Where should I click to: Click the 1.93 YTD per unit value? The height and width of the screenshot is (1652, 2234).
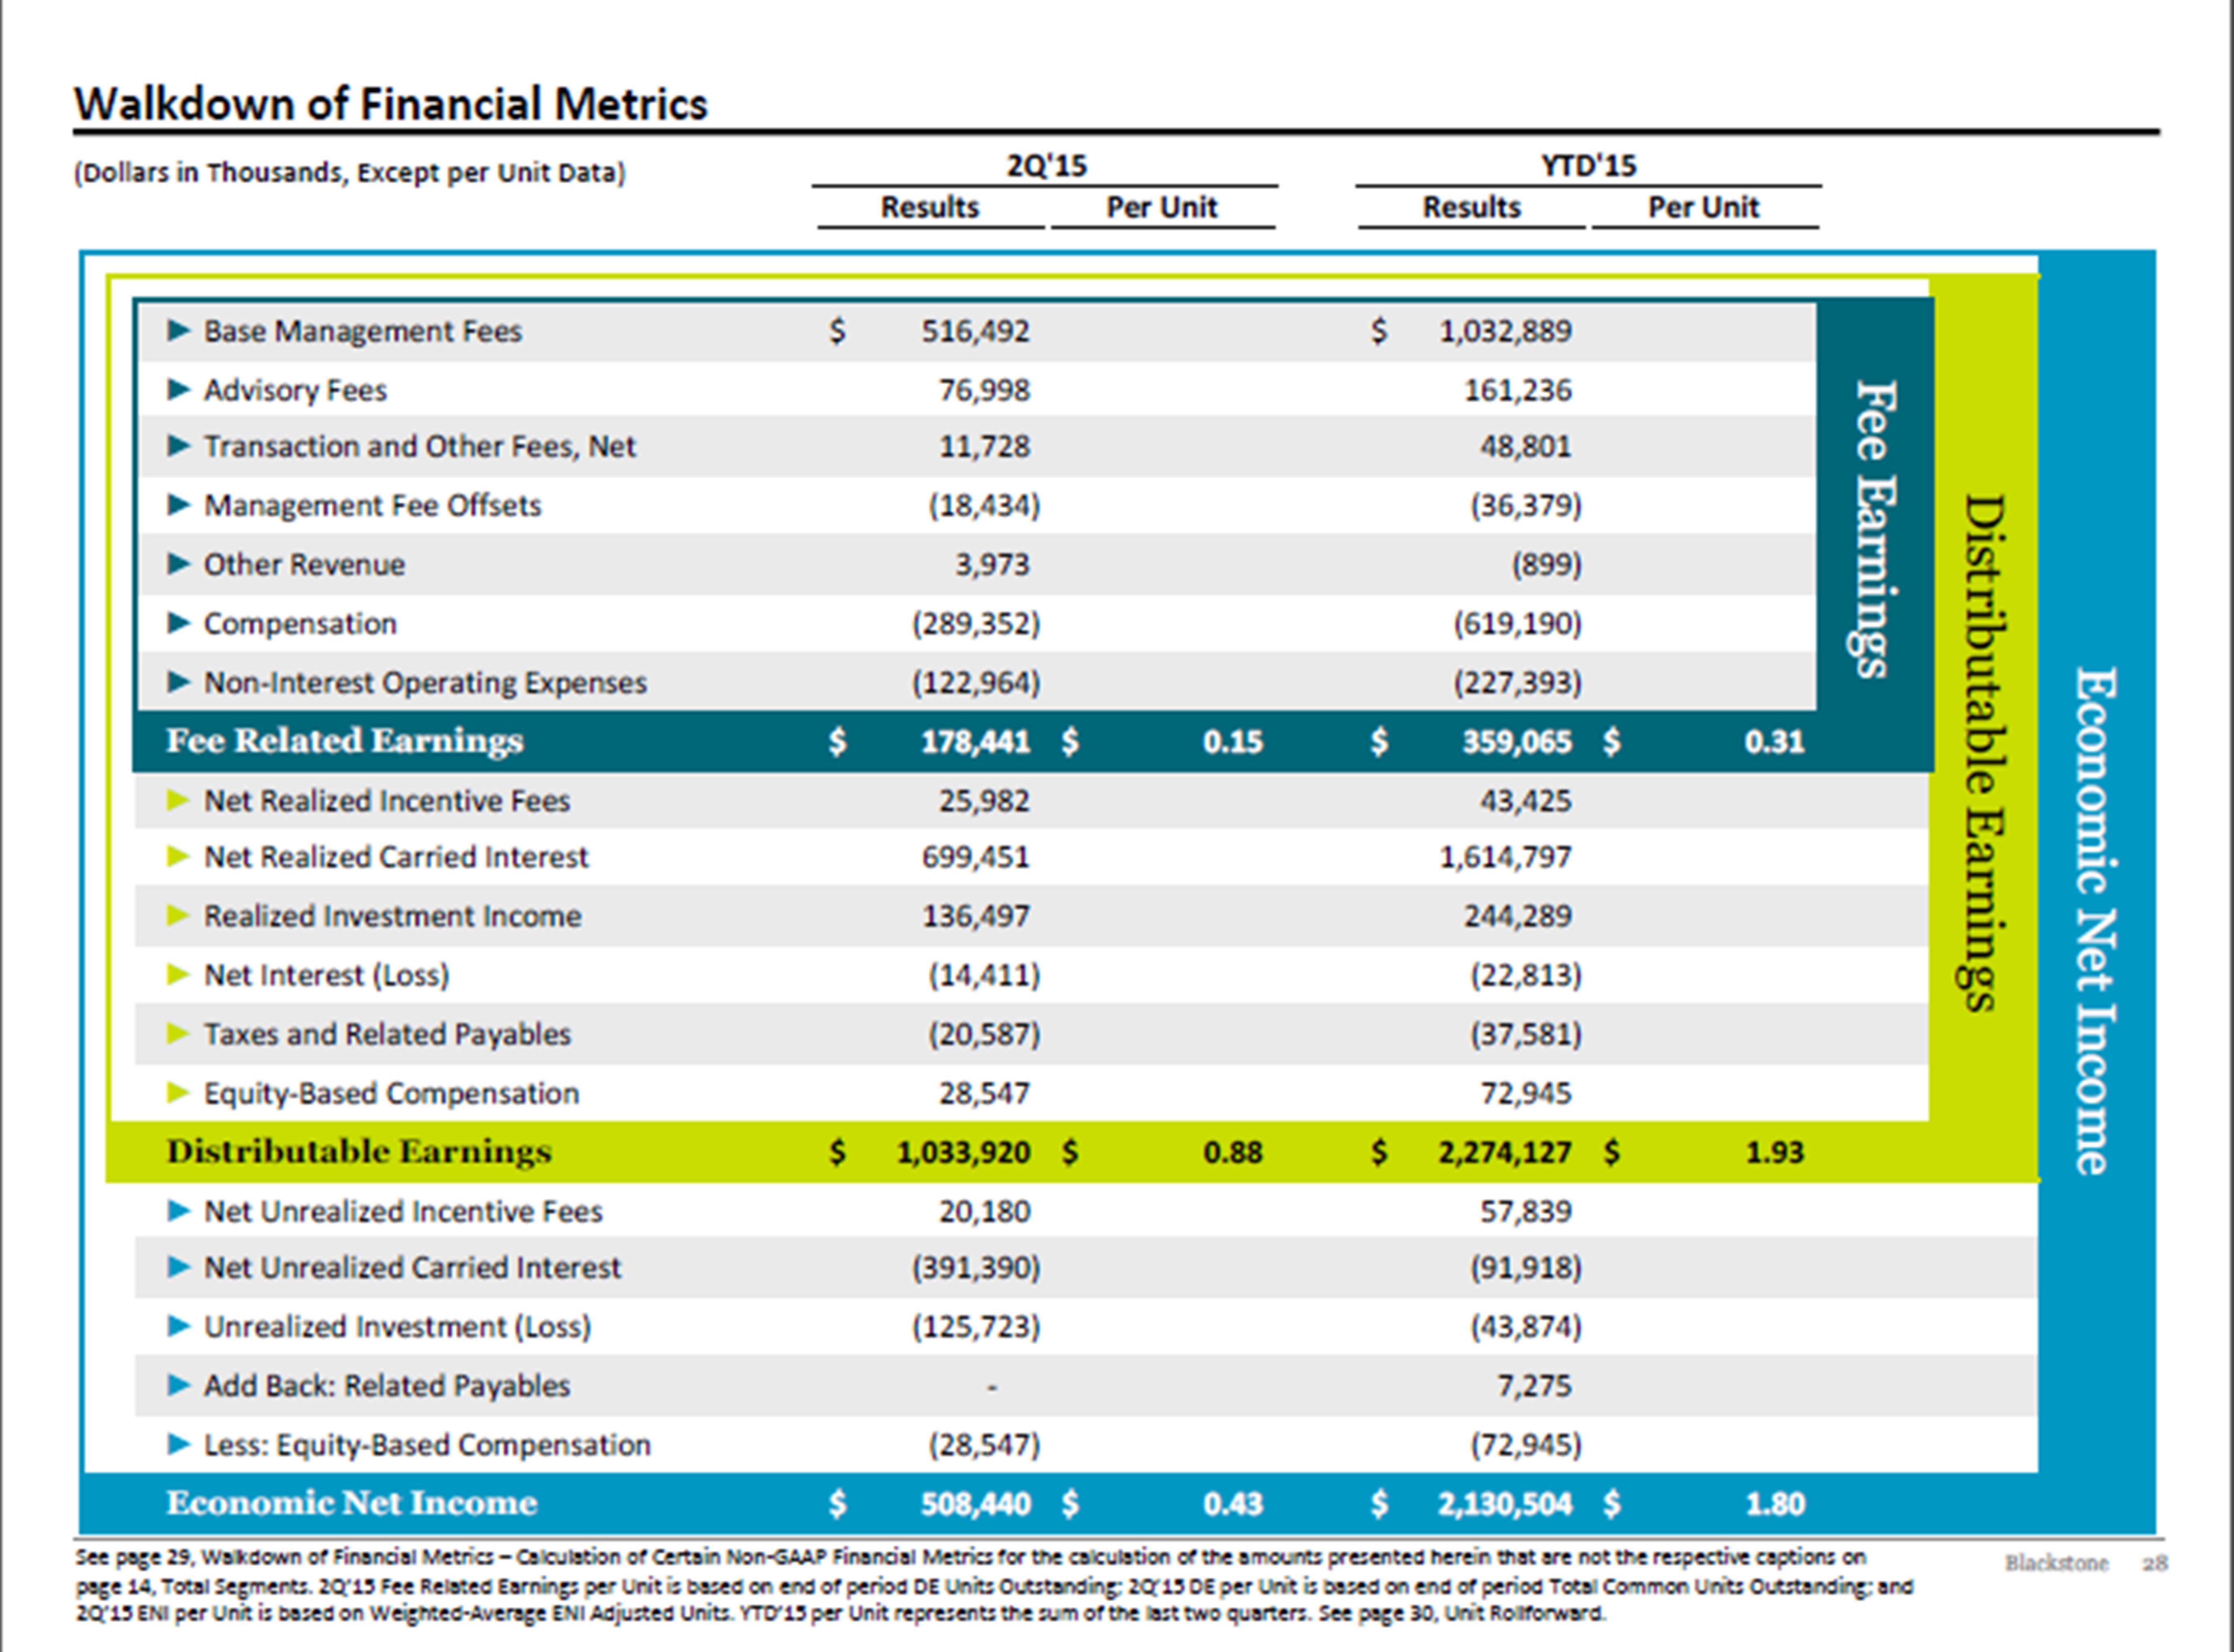tap(1775, 1153)
